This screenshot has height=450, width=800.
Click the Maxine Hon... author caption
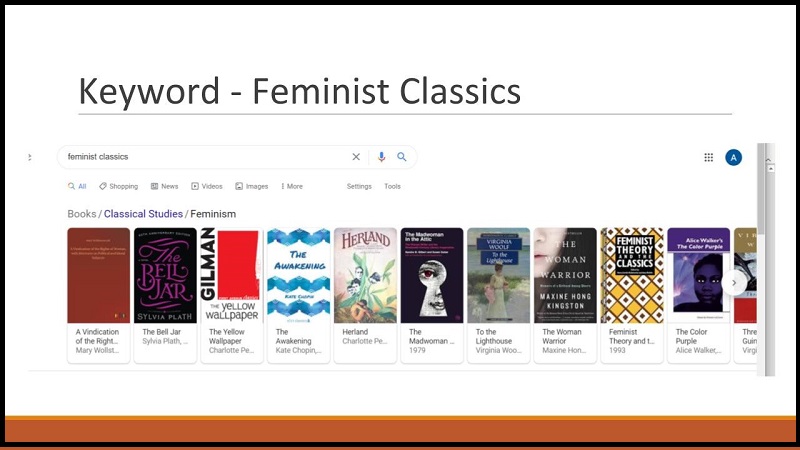pos(564,350)
